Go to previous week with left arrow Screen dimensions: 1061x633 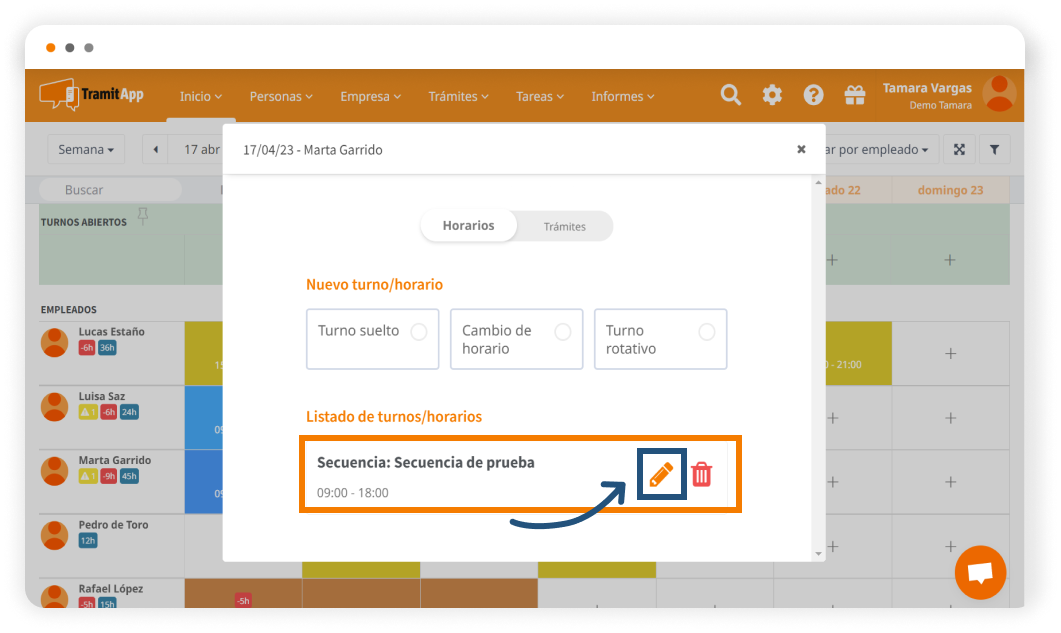click(x=156, y=150)
